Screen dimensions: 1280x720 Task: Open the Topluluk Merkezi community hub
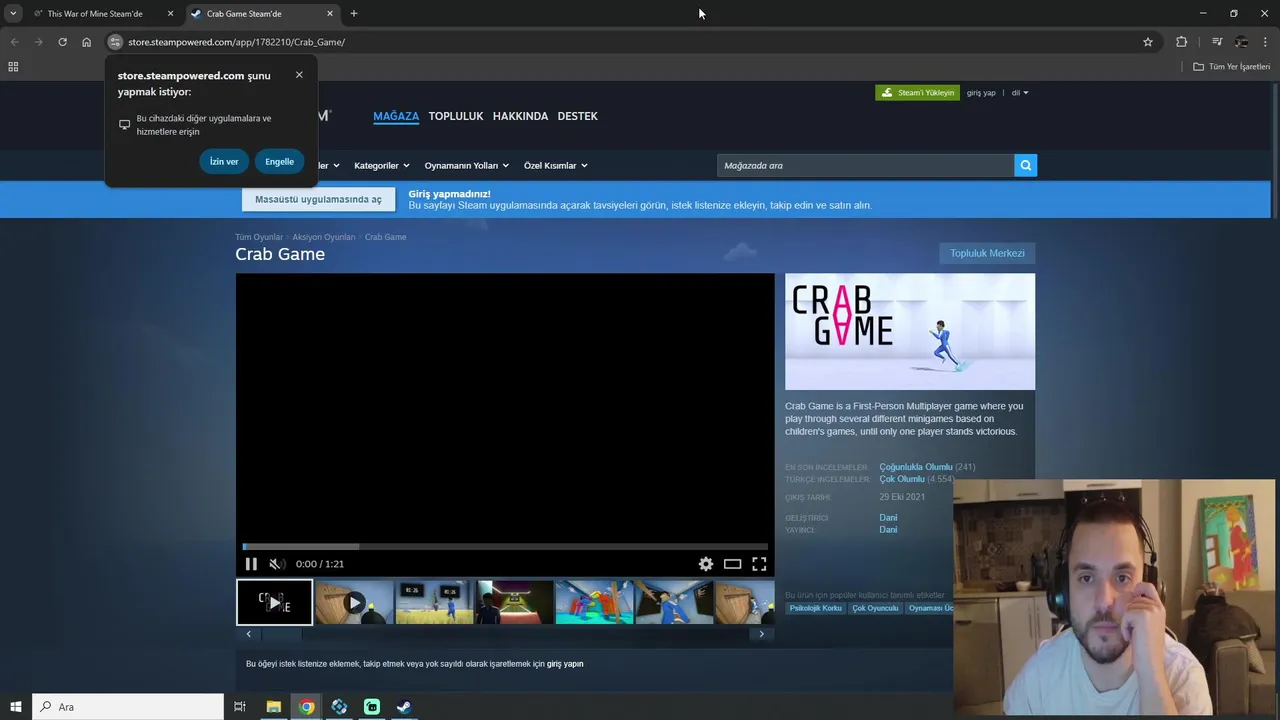tap(987, 253)
